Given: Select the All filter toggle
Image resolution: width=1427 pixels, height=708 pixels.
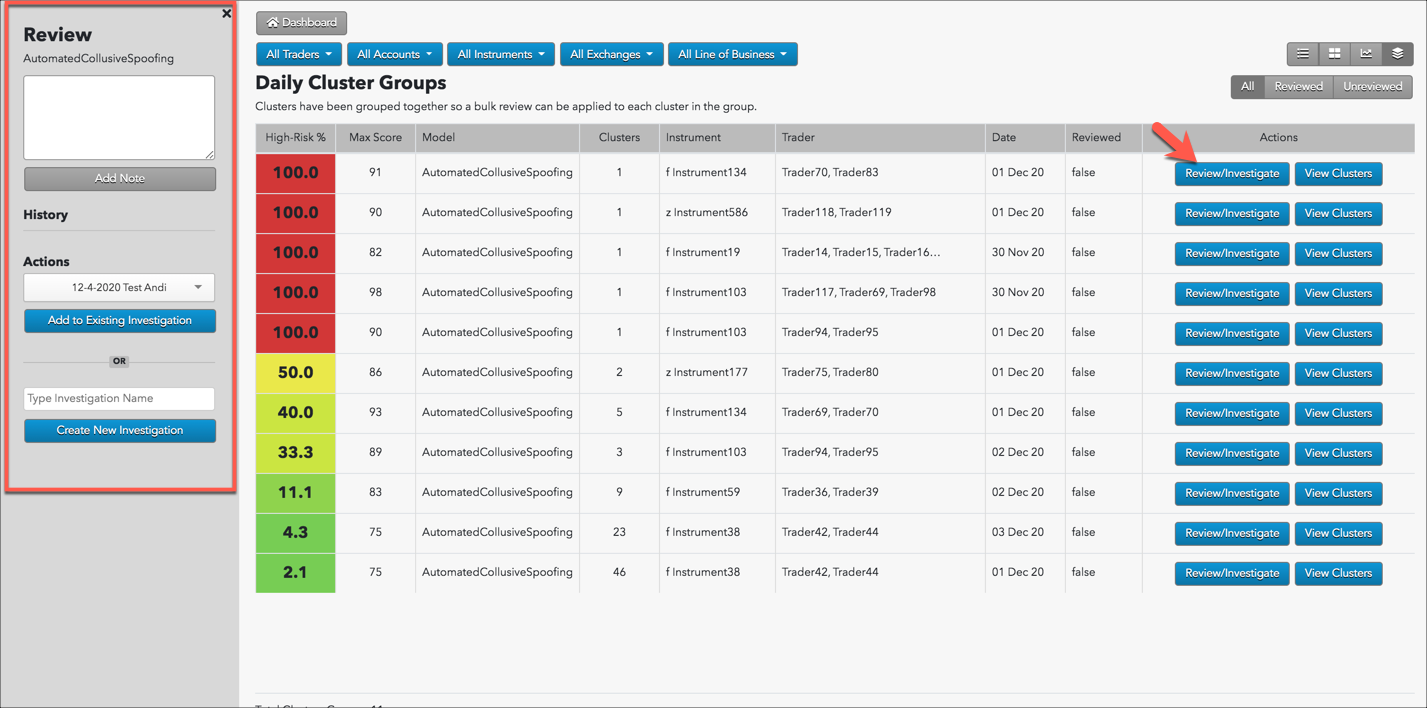Looking at the screenshot, I should (x=1247, y=87).
